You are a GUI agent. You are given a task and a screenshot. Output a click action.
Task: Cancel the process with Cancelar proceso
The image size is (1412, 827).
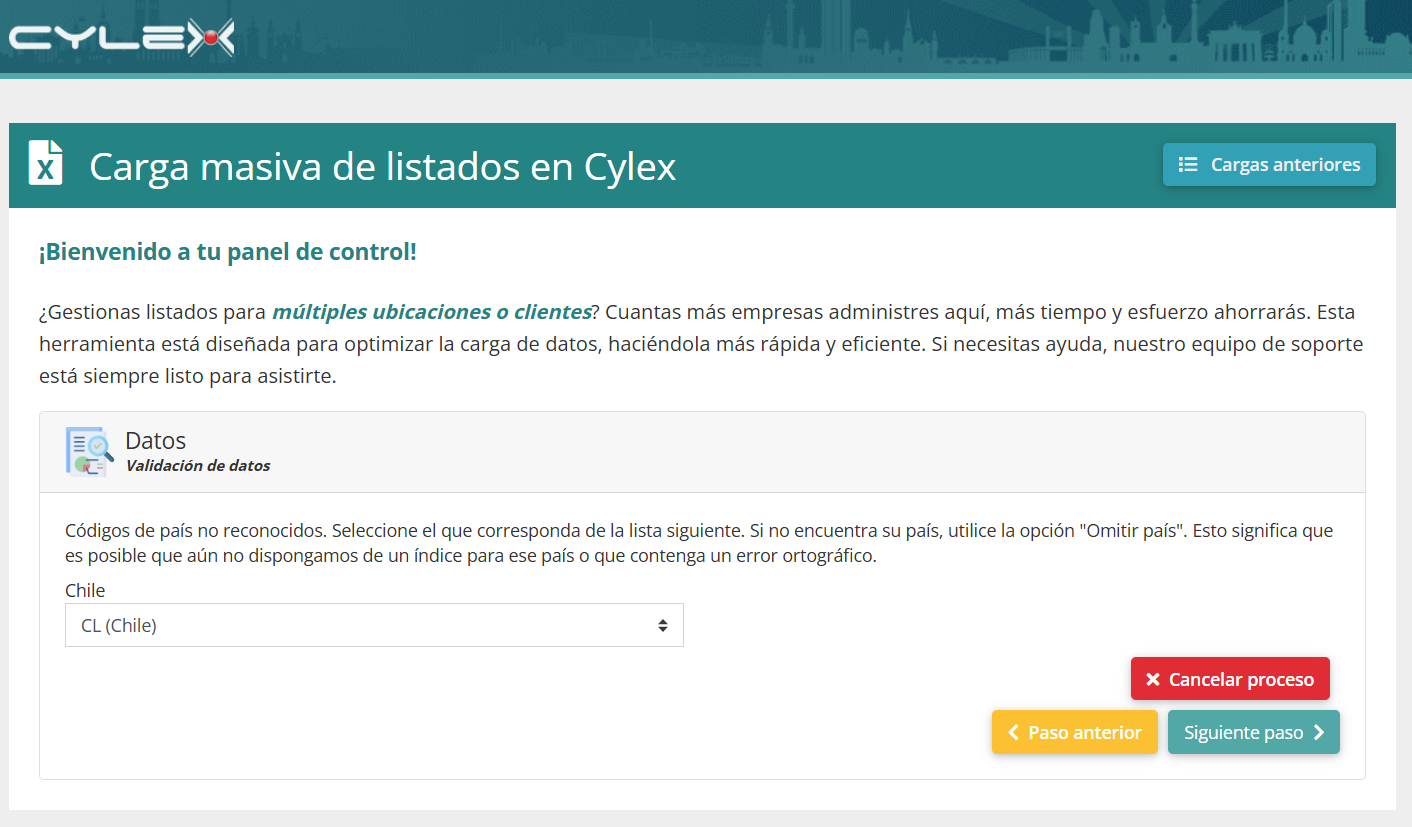1230,679
